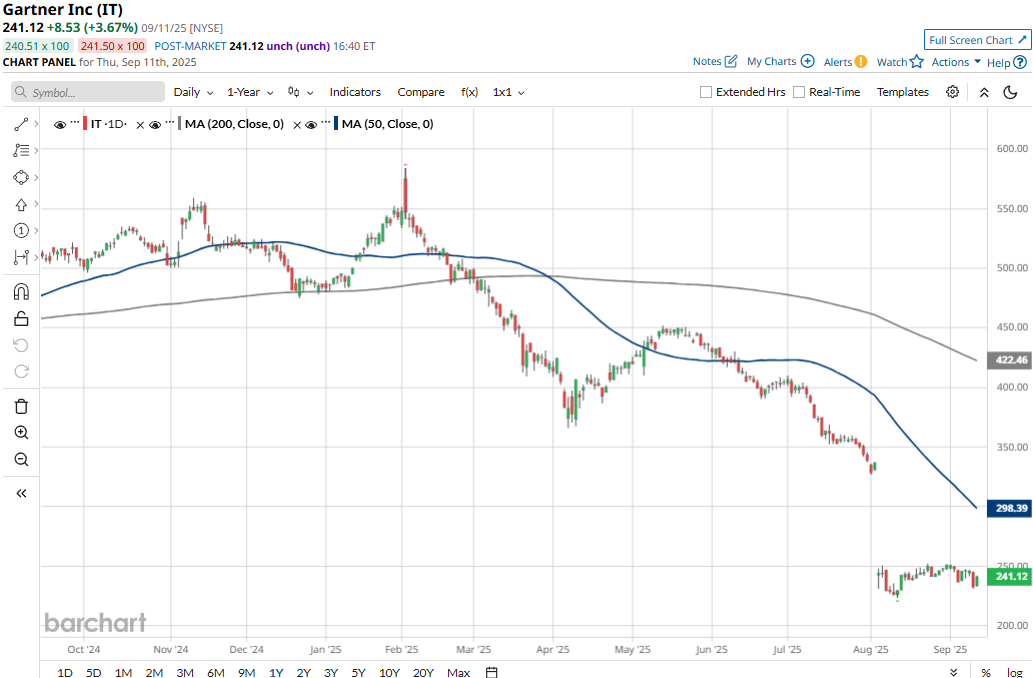Expand the measure tool submenu arrow
Screen dimensions: 1033x678
pyautogui.click(x=36, y=256)
